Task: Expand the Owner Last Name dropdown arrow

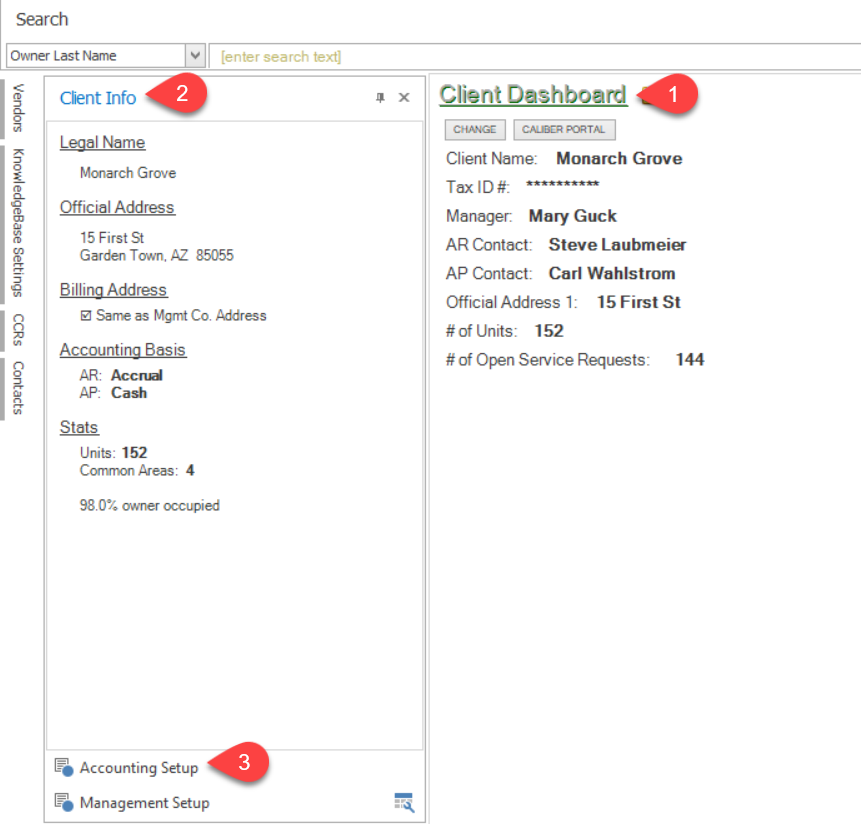Action: (x=195, y=55)
